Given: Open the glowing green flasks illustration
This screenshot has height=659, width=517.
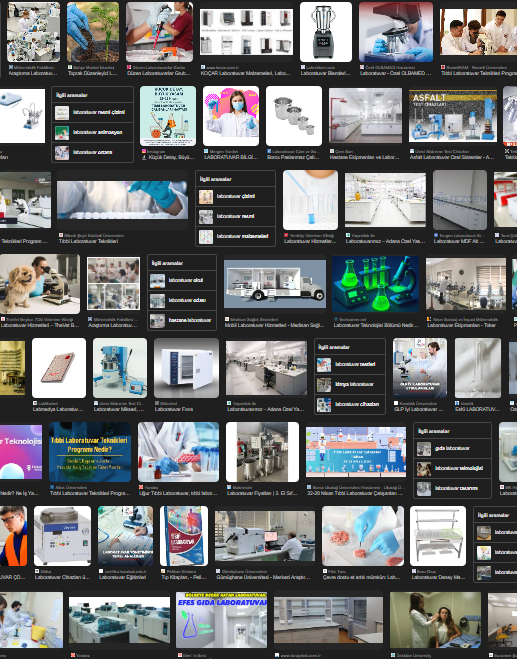Looking at the screenshot, I should [375, 284].
